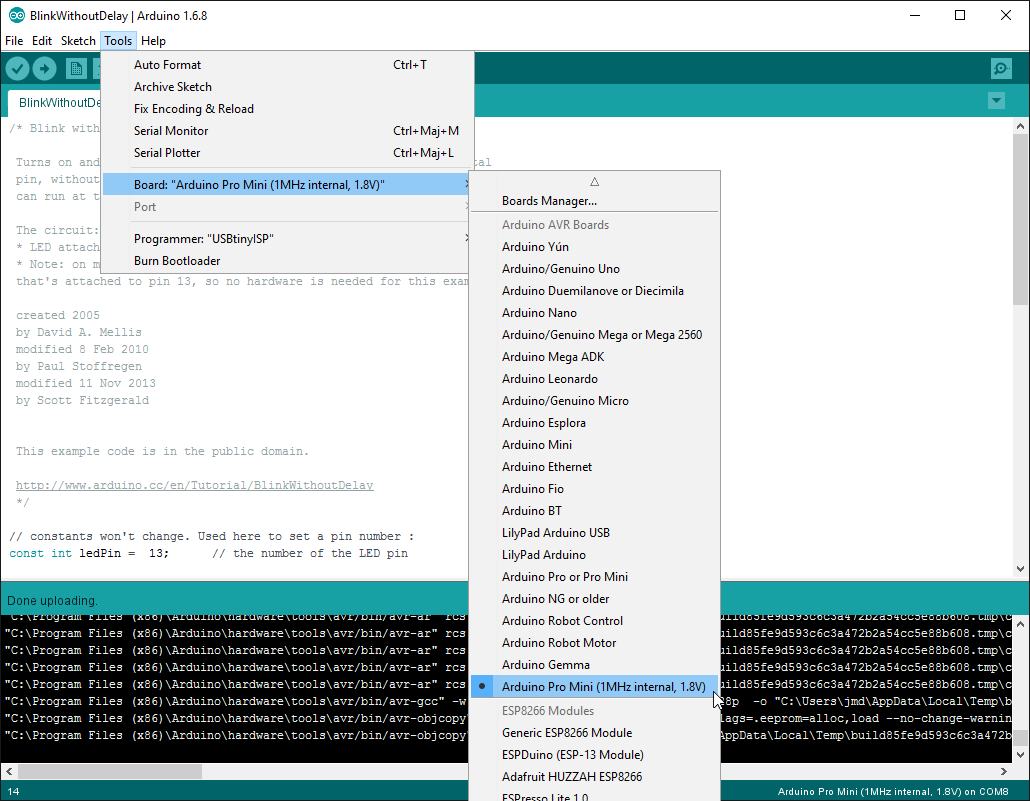This screenshot has width=1030, height=801.
Task: Open the Help menu
Action: (153, 41)
